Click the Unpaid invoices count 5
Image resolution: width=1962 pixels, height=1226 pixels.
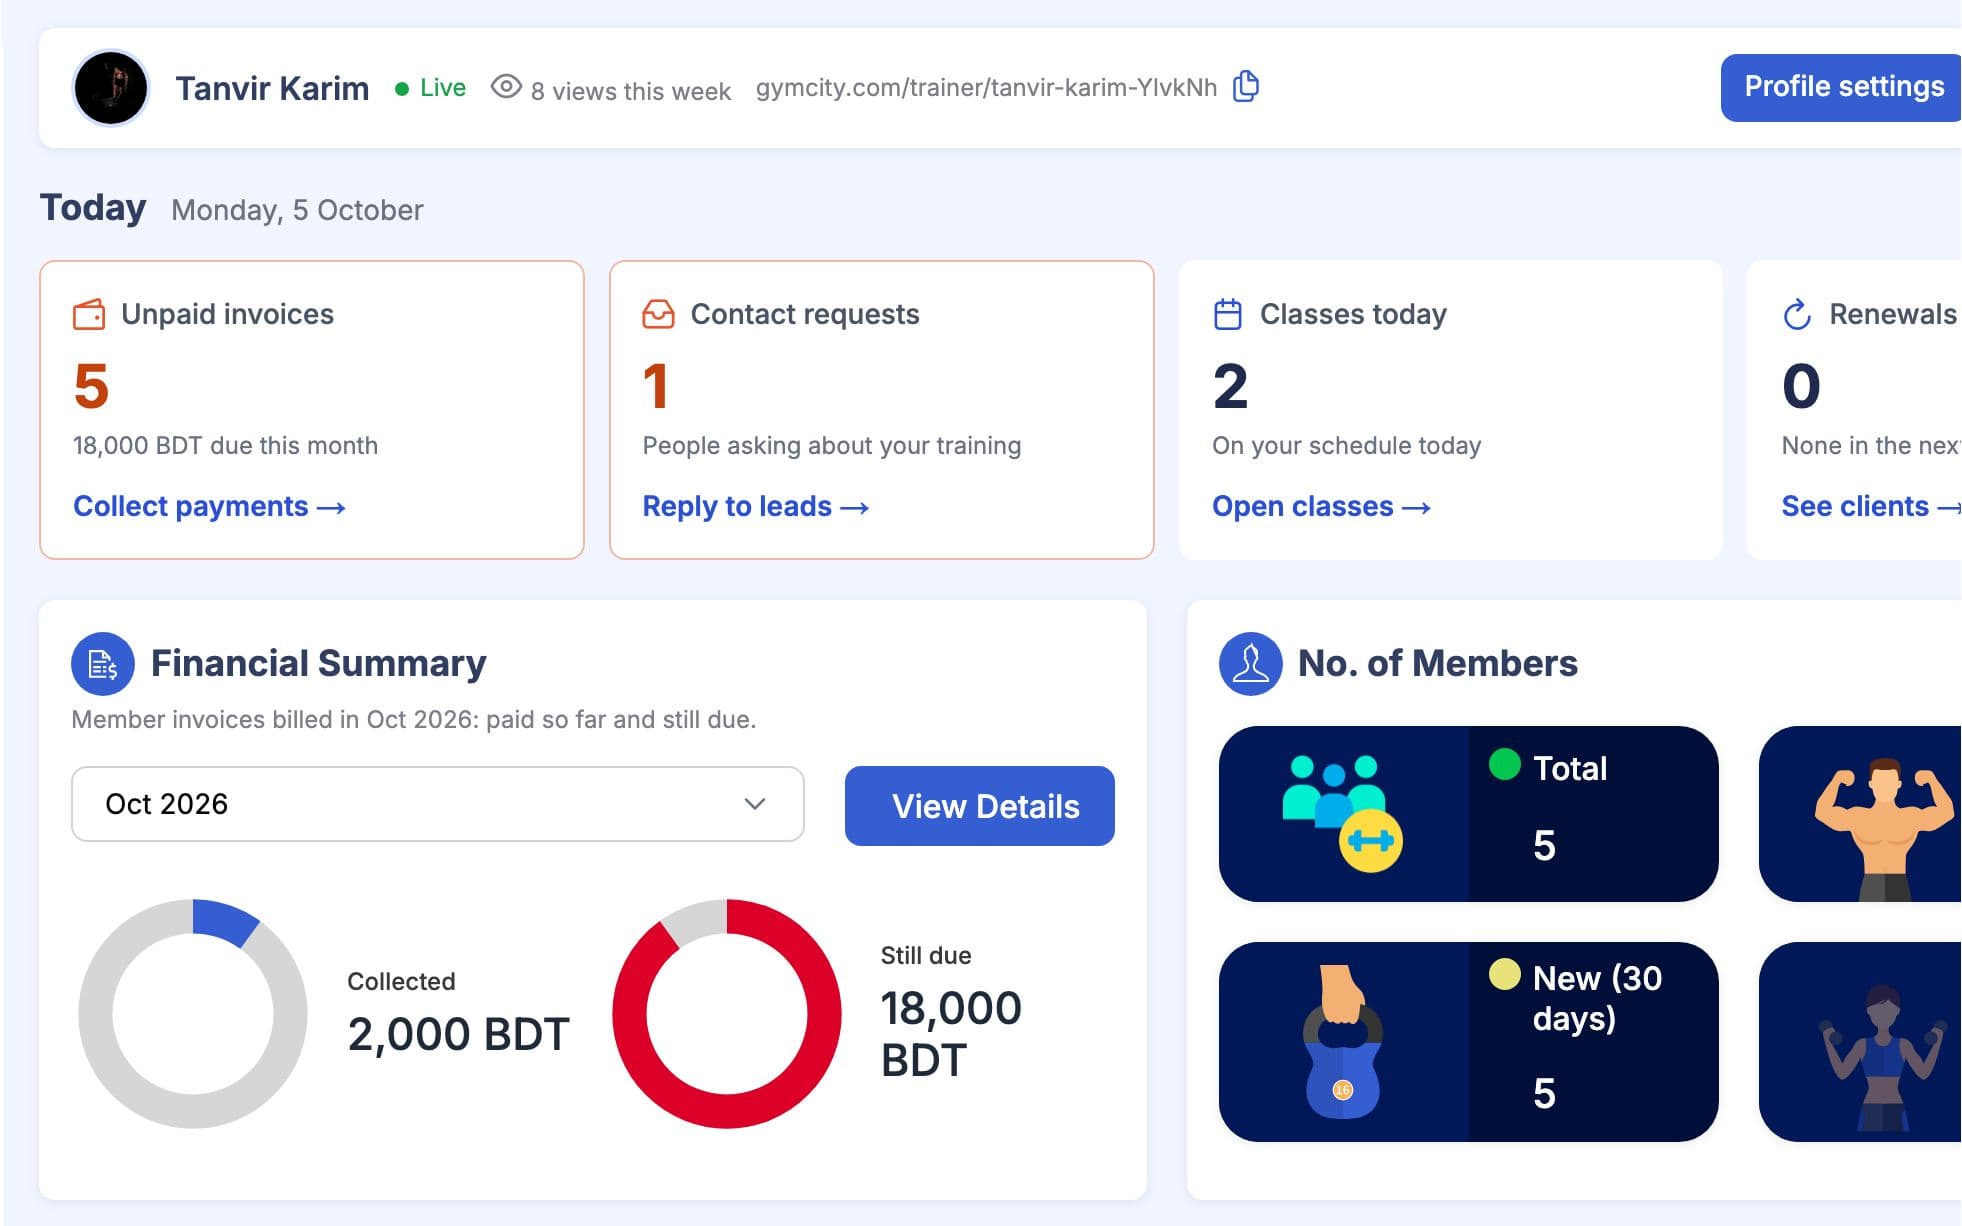91,386
